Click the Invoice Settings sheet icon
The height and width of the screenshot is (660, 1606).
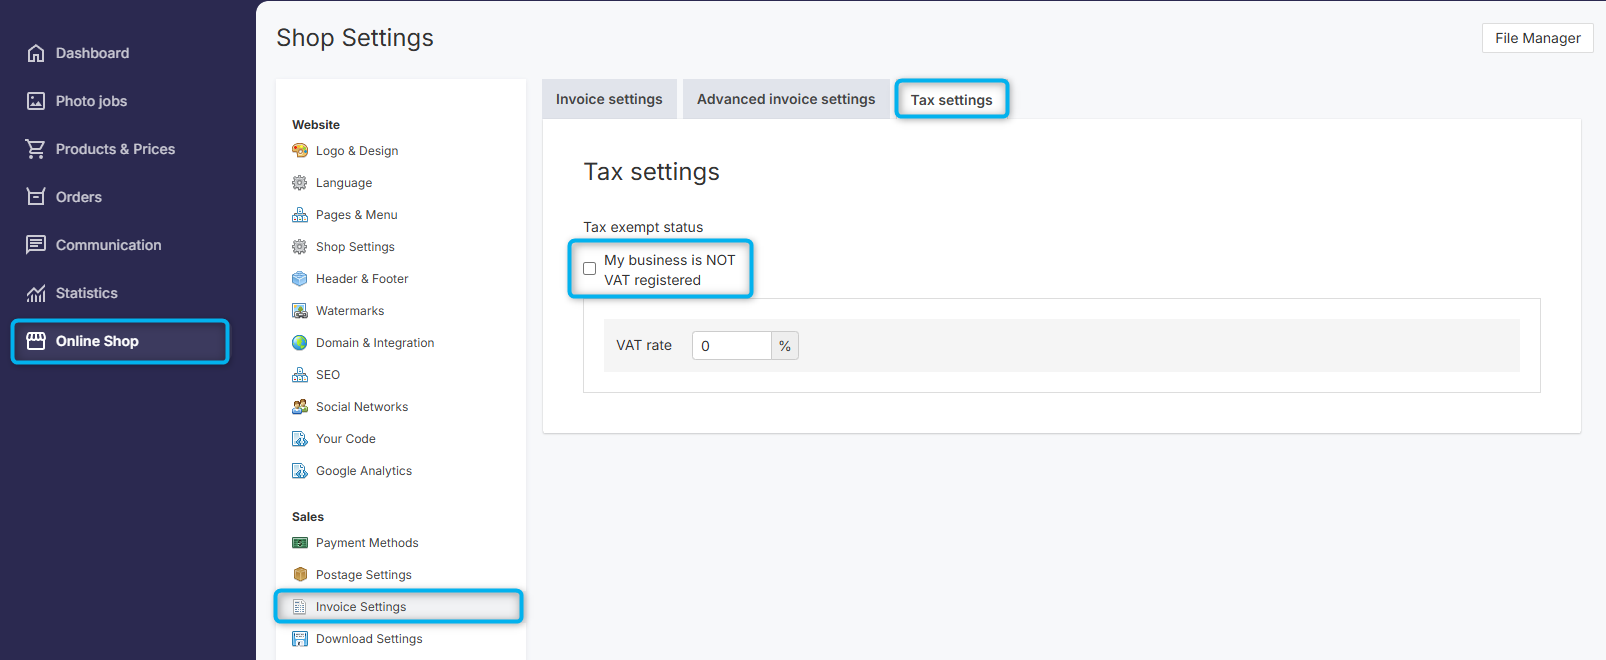click(x=300, y=607)
